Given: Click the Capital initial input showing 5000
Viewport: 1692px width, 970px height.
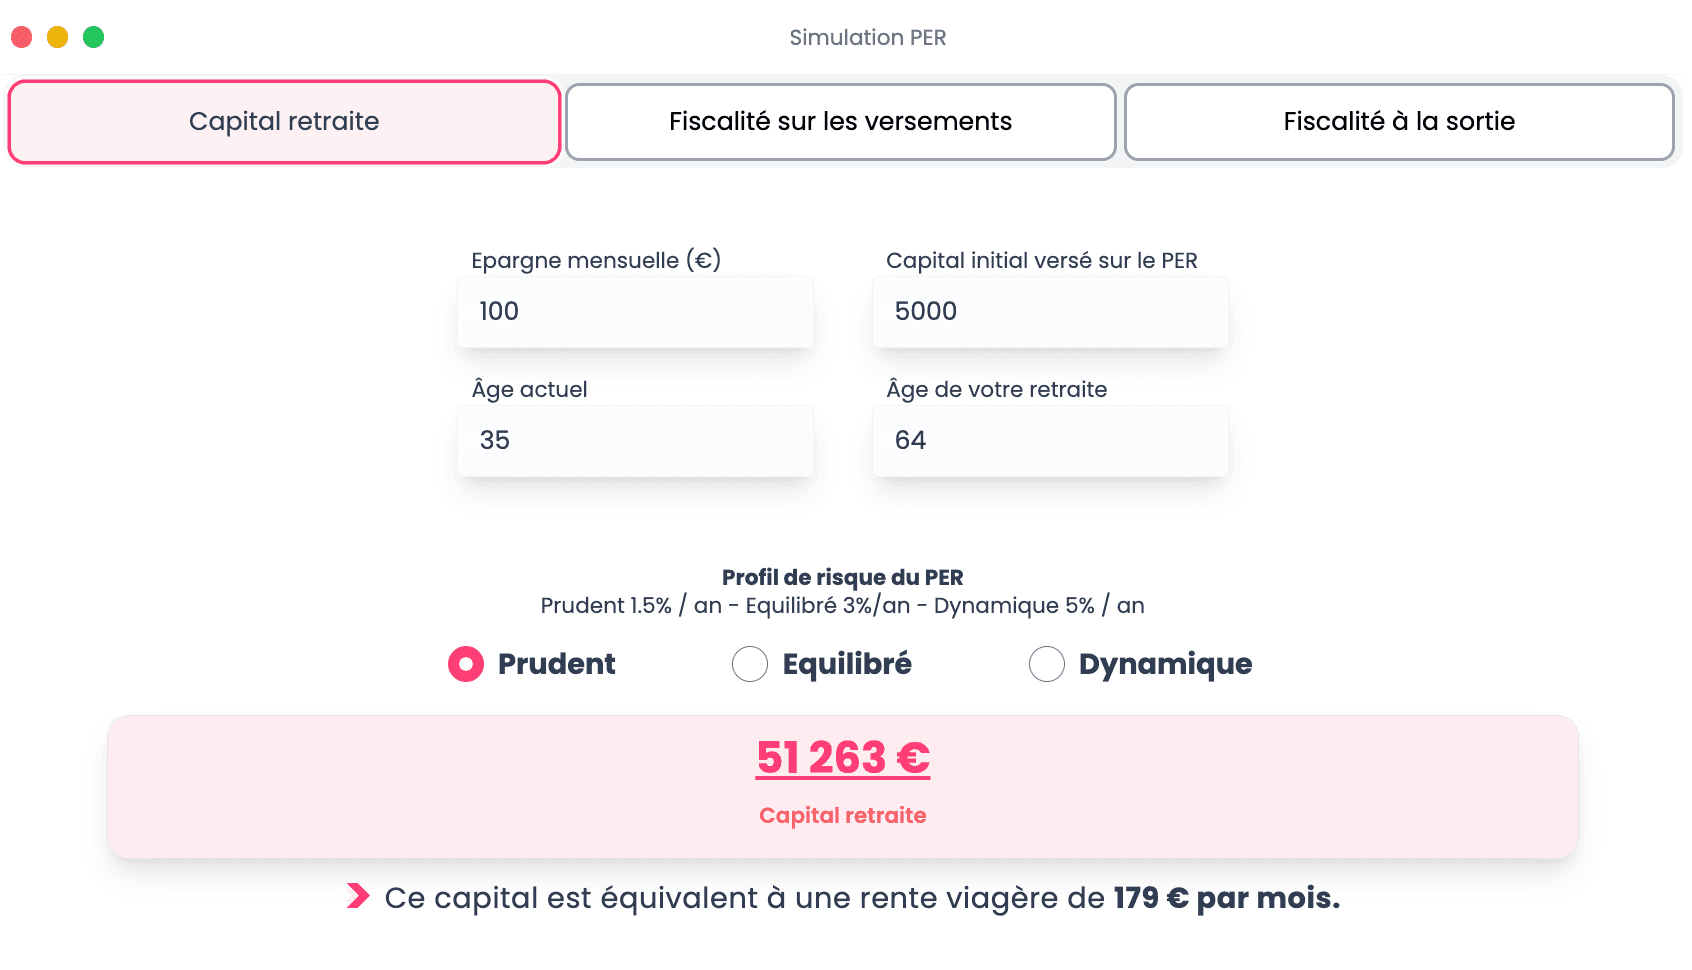Looking at the screenshot, I should [x=1049, y=311].
